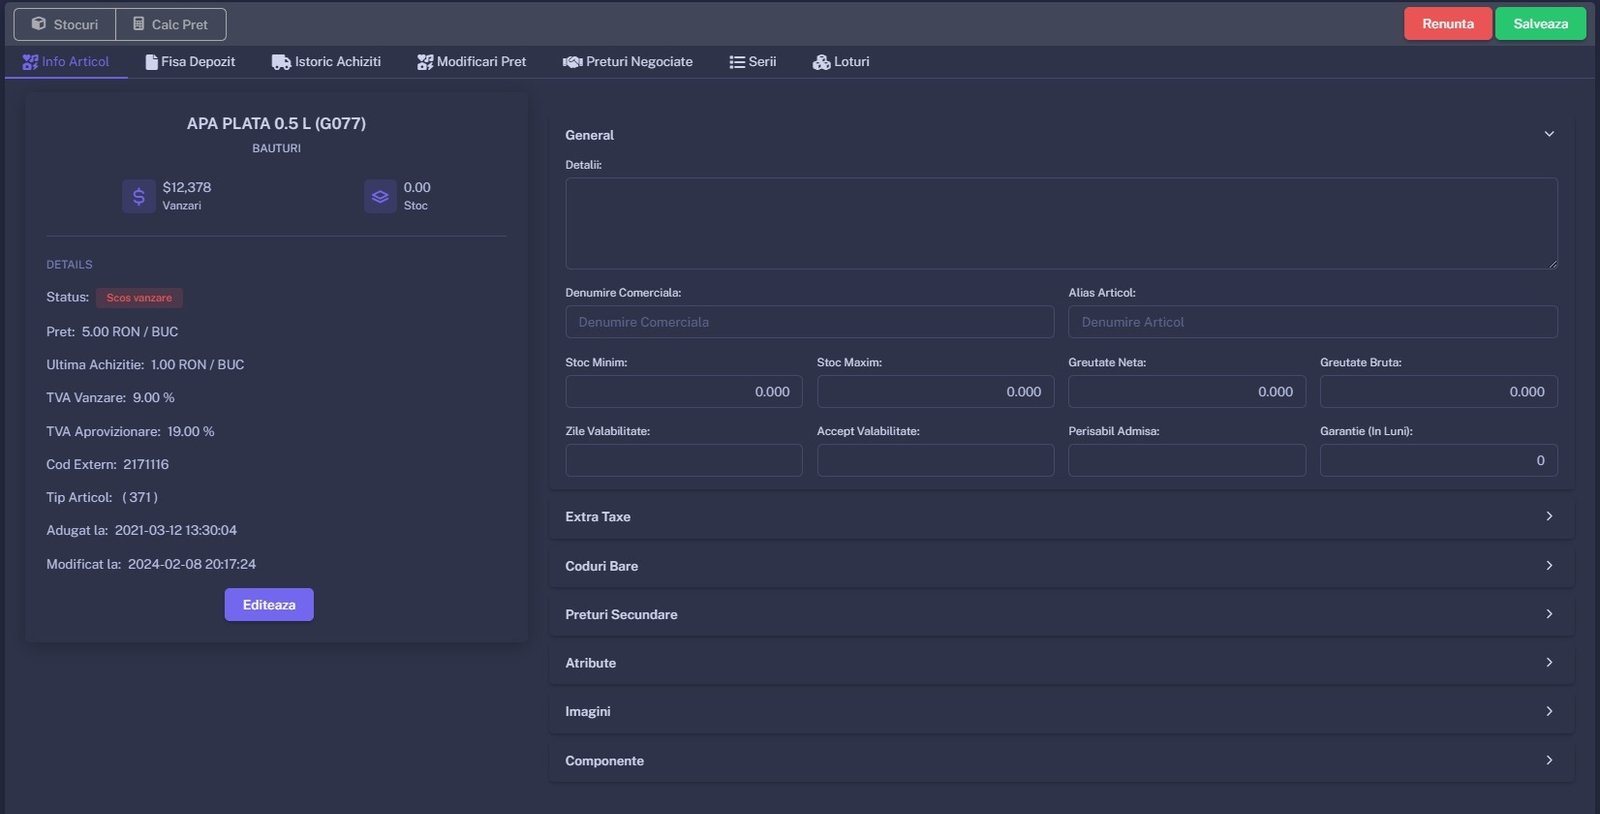Collapse the General section chevron
The width and height of the screenshot is (1600, 814).
[1549, 134]
